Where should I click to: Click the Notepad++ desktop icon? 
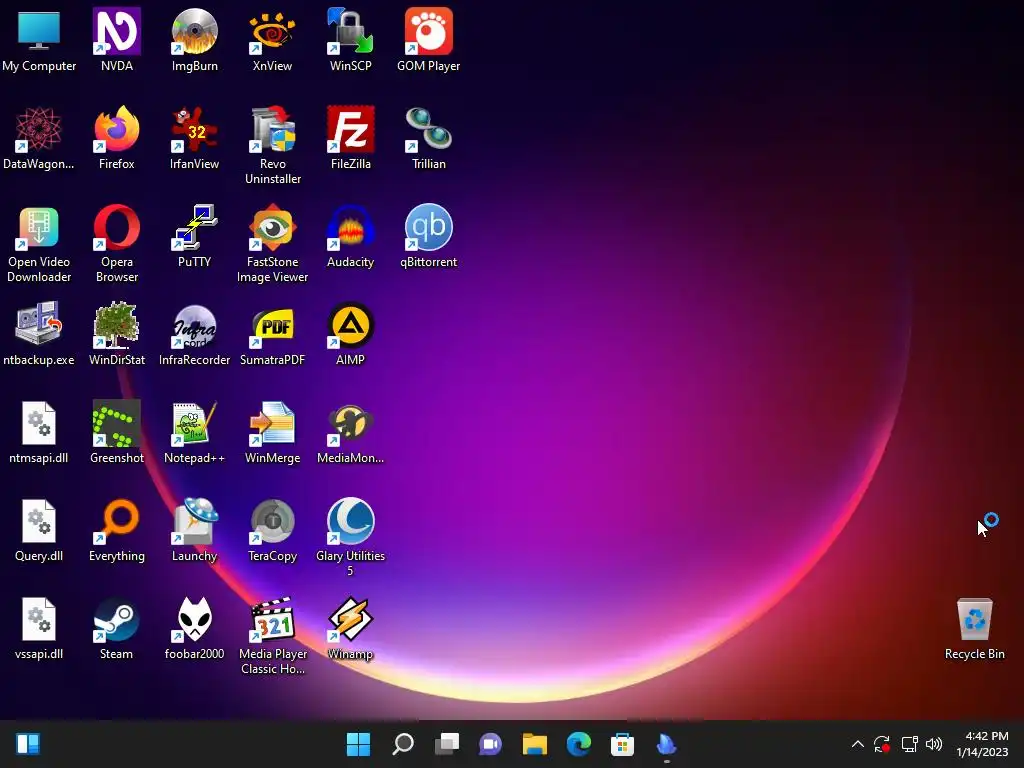point(194,423)
